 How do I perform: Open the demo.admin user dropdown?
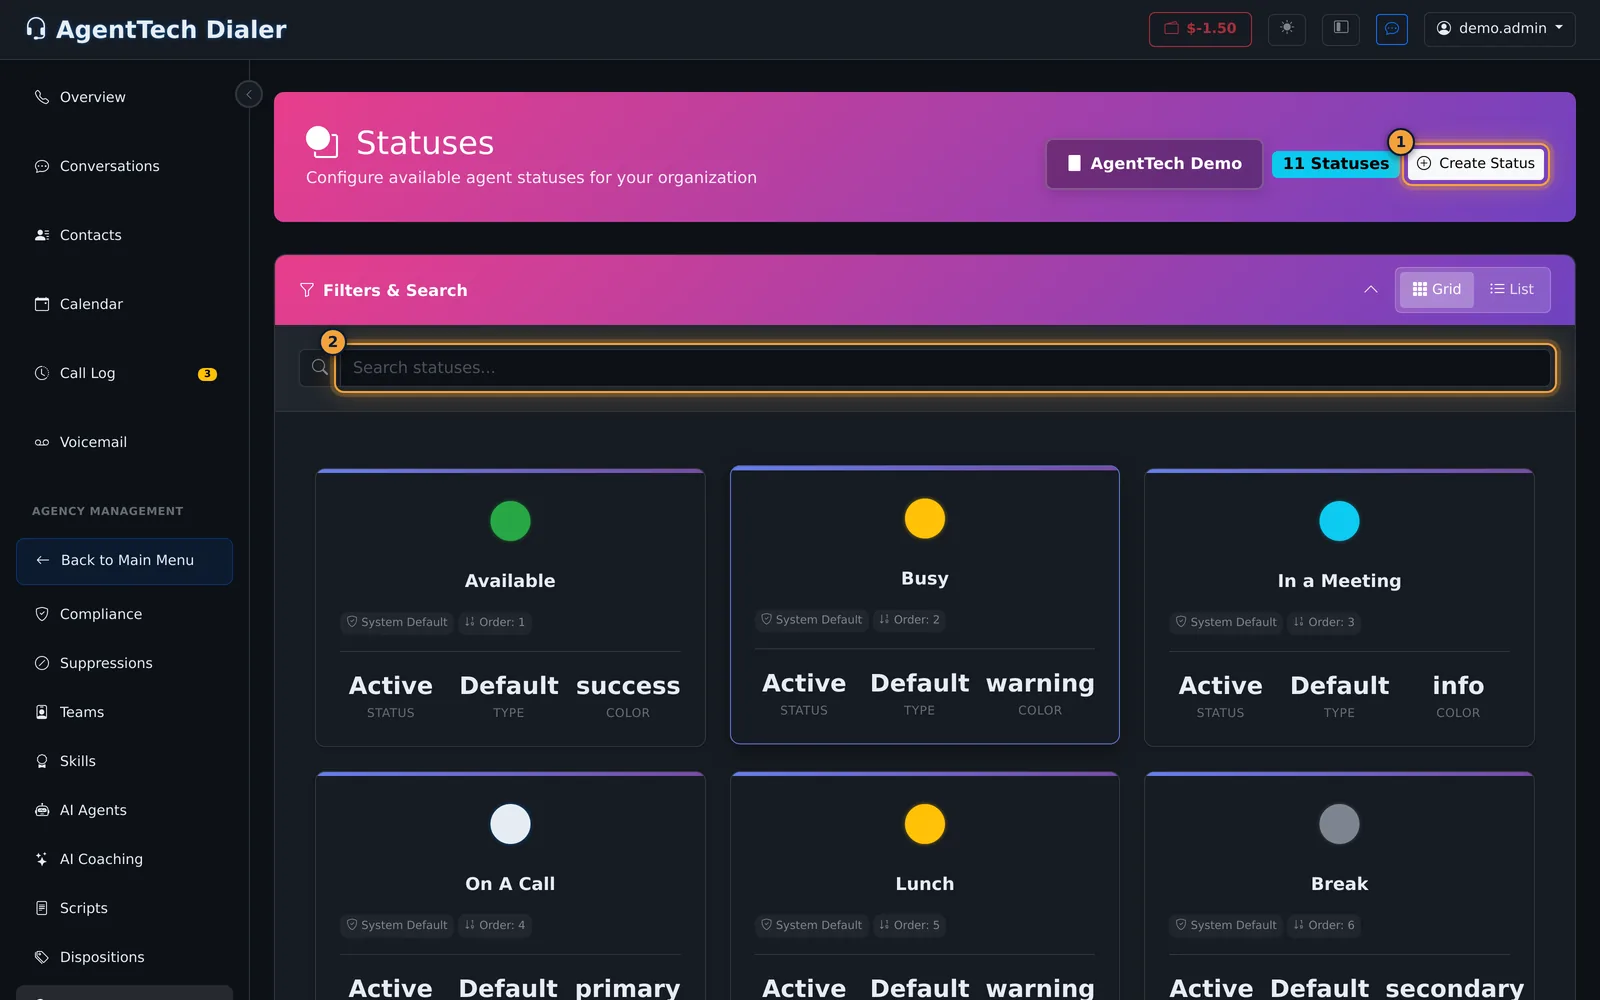(x=1500, y=29)
